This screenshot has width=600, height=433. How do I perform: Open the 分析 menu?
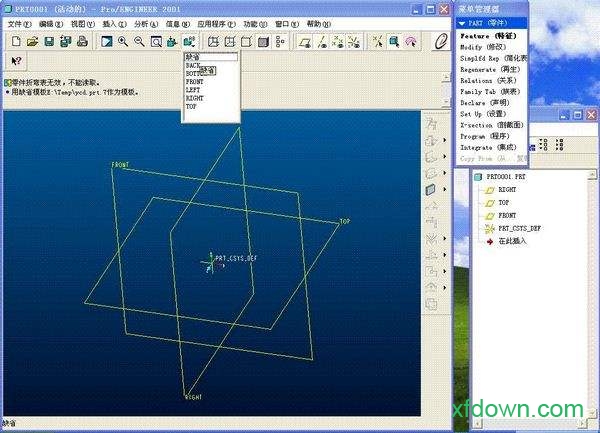[146, 24]
